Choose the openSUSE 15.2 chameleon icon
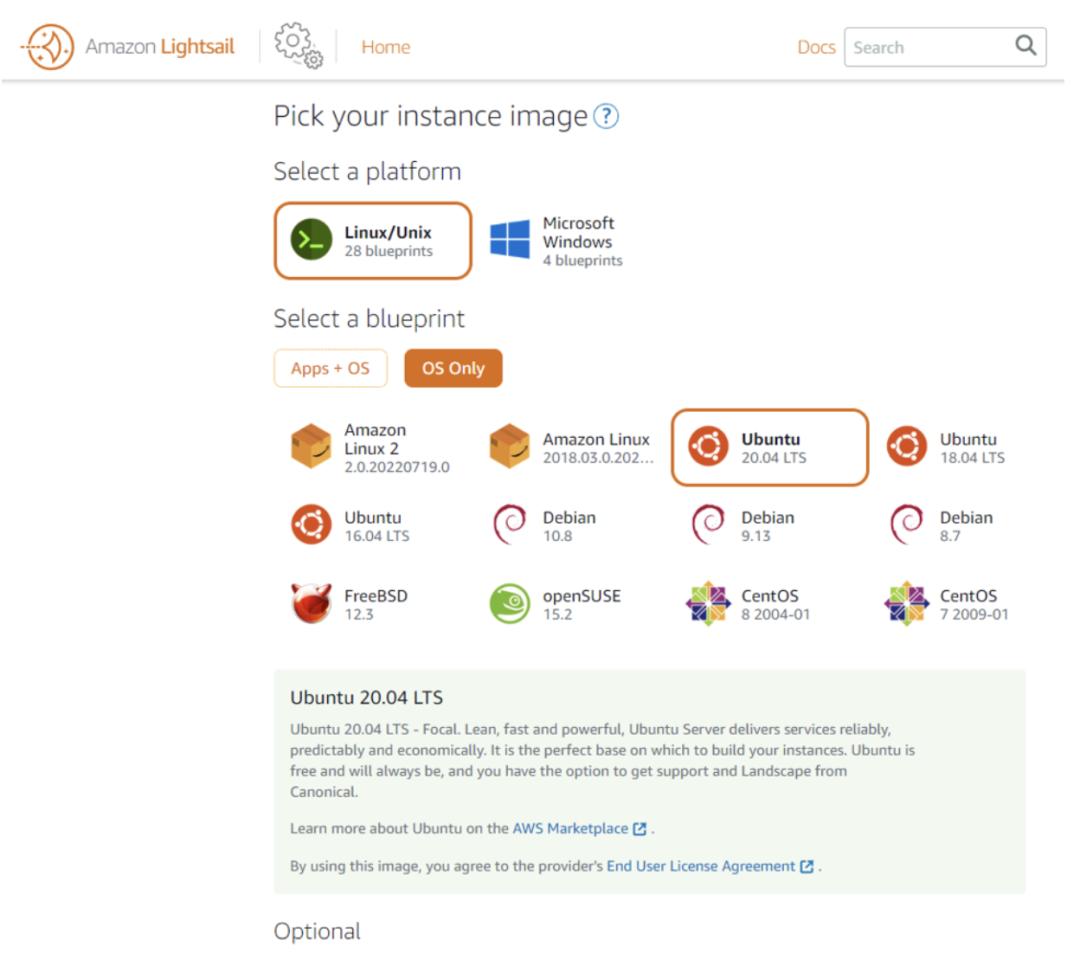The image size is (1080, 959). point(510,604)
